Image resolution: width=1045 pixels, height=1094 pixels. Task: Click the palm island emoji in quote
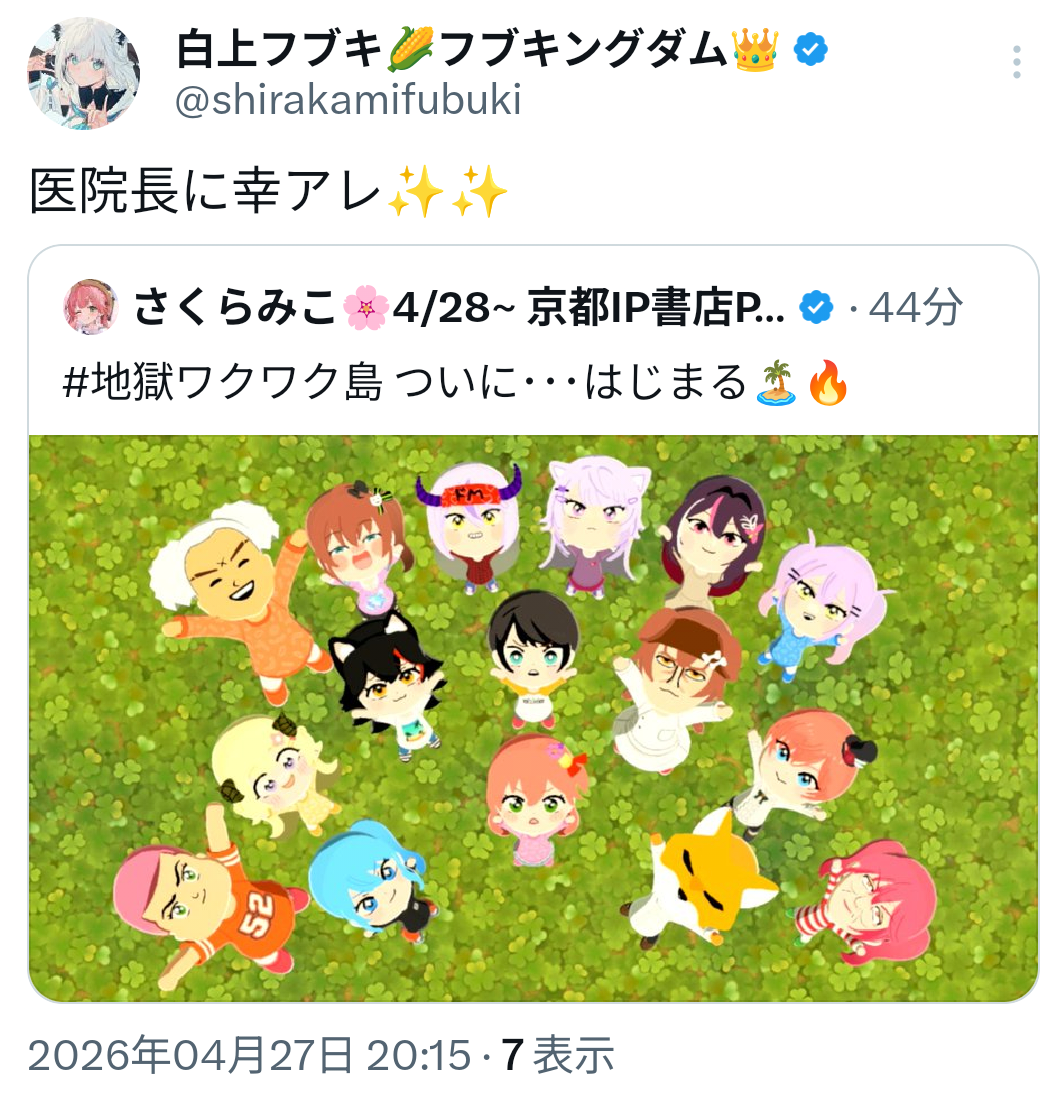pos(776,383)
